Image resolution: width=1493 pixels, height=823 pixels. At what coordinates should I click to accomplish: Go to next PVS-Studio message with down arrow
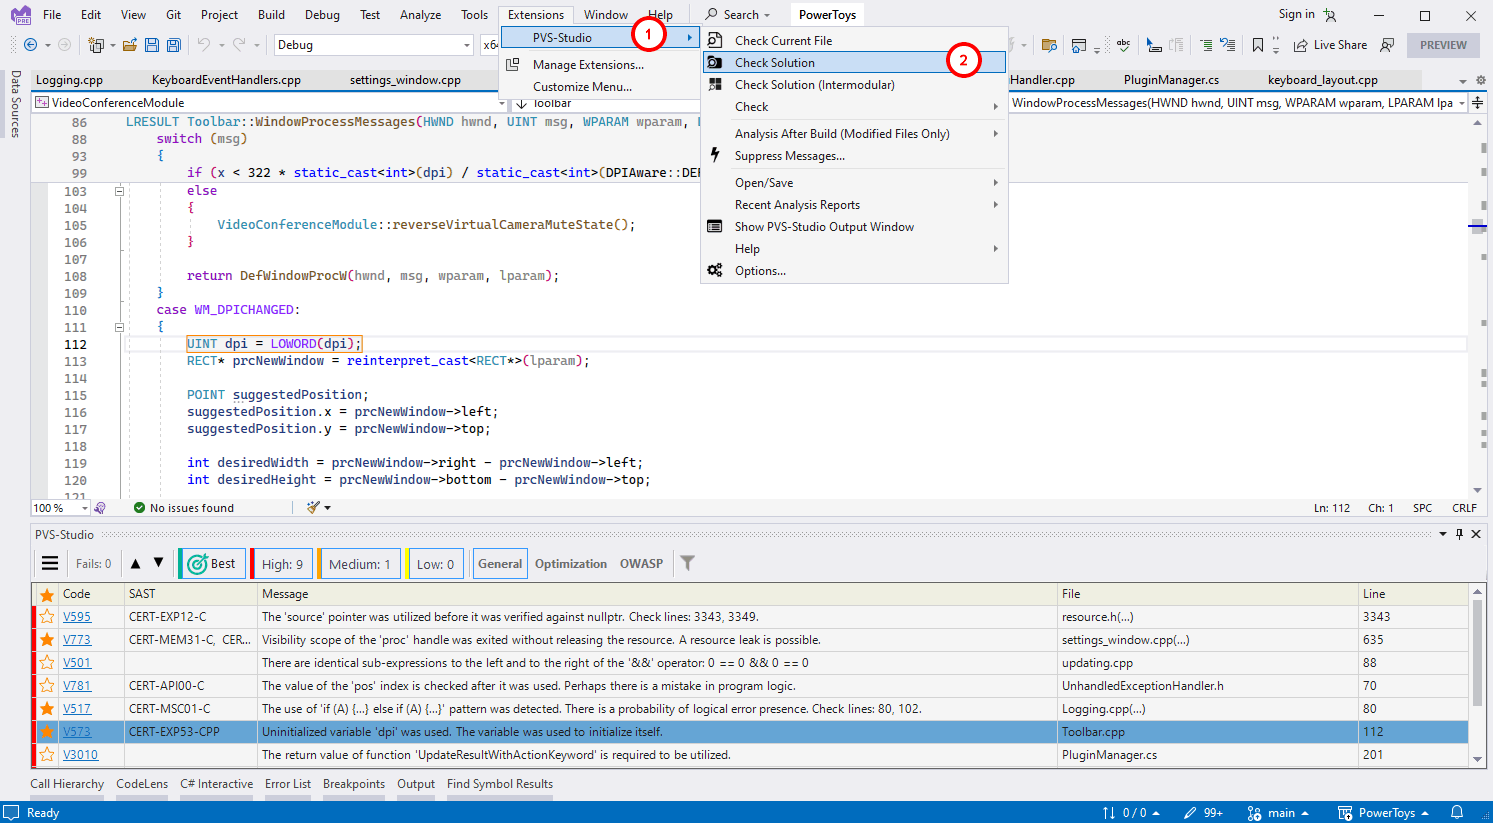click(x=158, y=563)
